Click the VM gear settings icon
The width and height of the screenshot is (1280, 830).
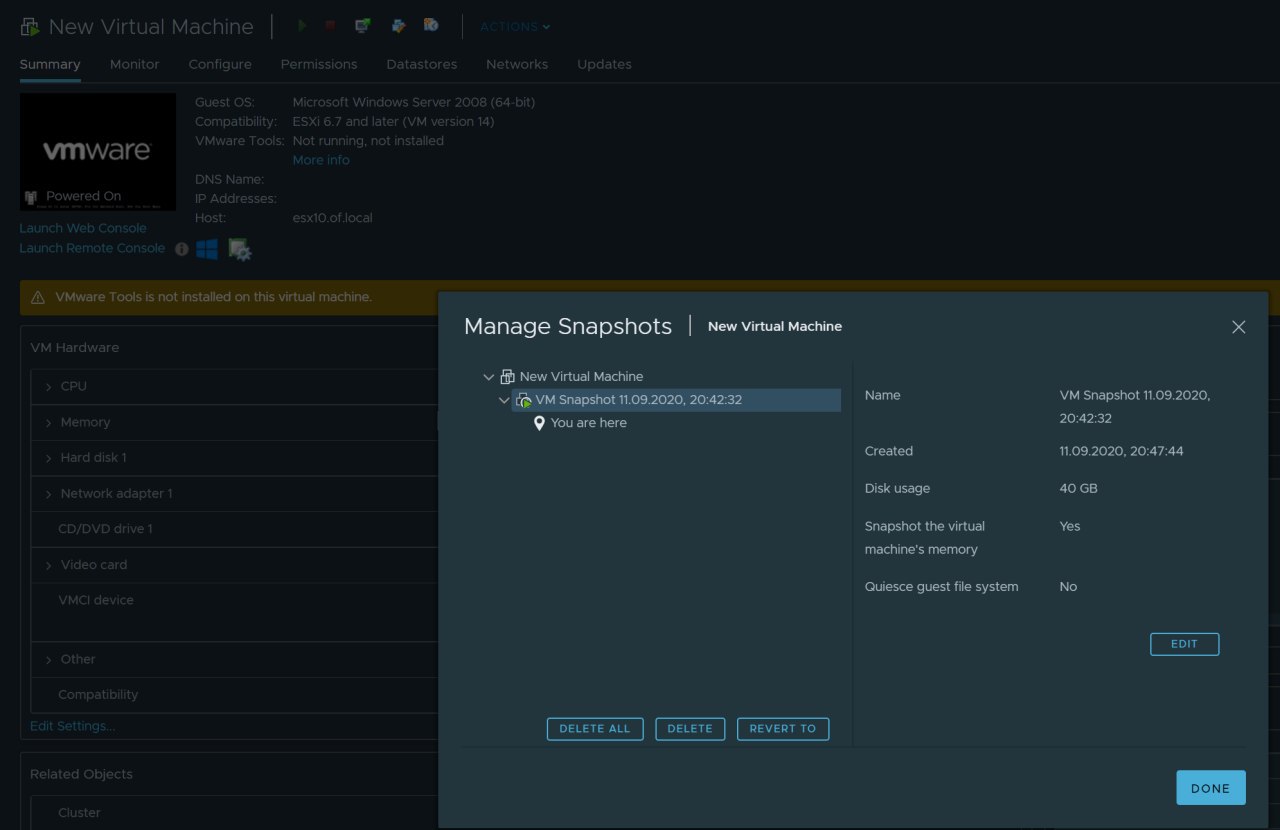coord(239,249)
